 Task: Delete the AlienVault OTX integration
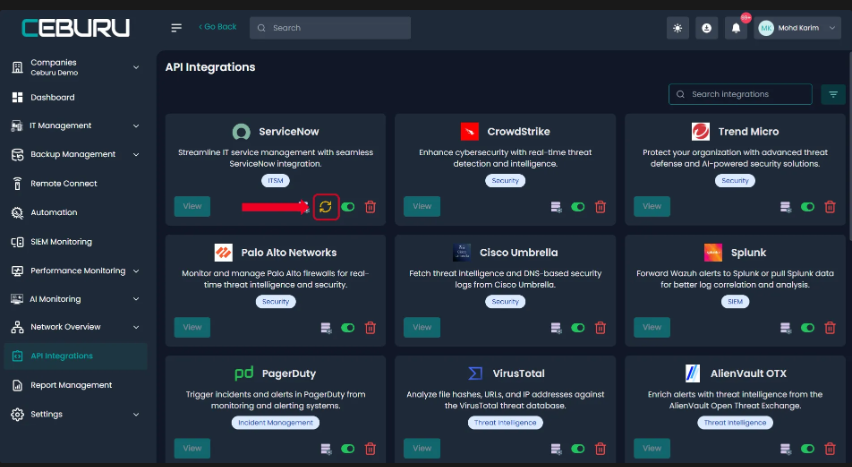pyautogui.click(x=830, y=449)
